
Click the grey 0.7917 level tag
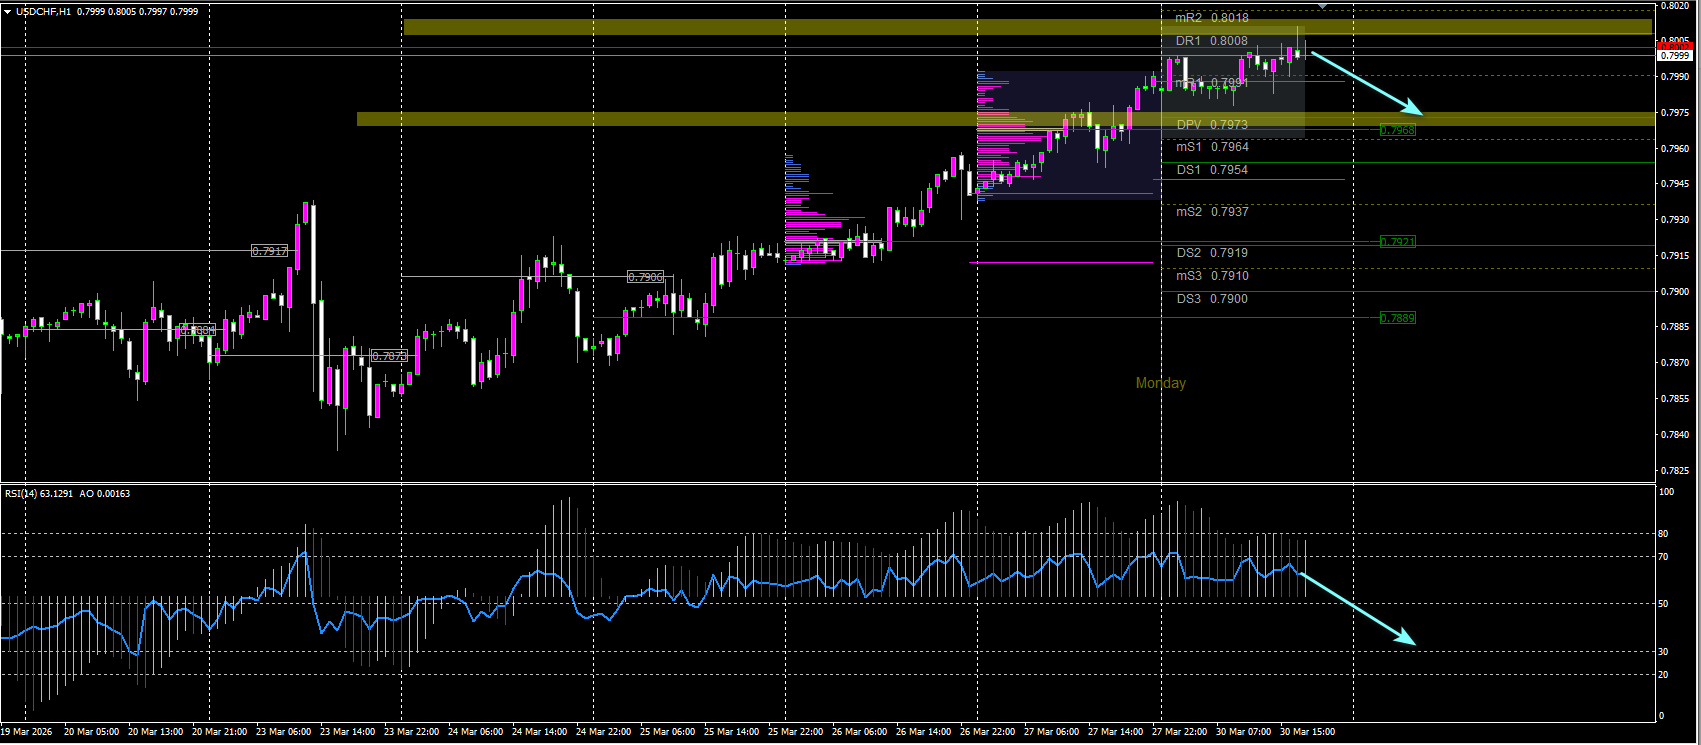pos(270,251)
